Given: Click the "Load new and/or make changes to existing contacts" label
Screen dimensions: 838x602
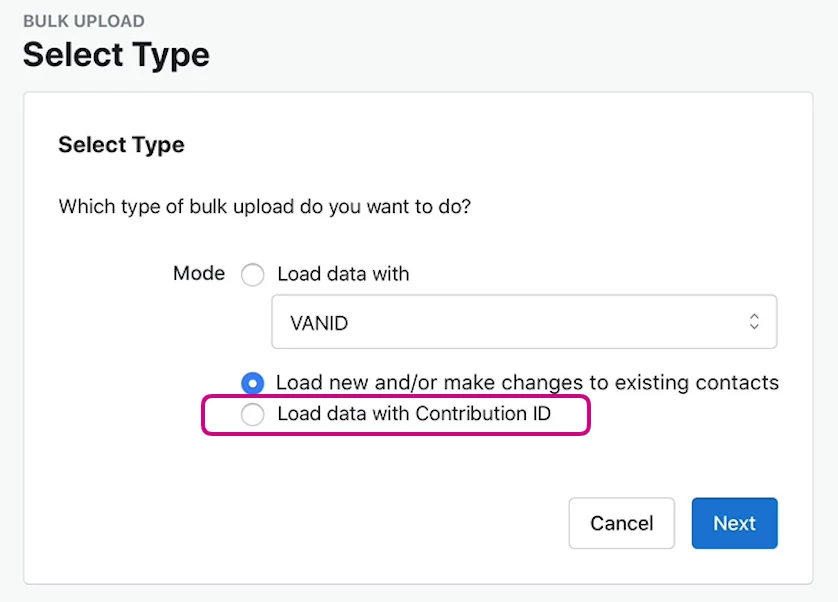Looking at the screenshot, I should (x=527, y=383).
